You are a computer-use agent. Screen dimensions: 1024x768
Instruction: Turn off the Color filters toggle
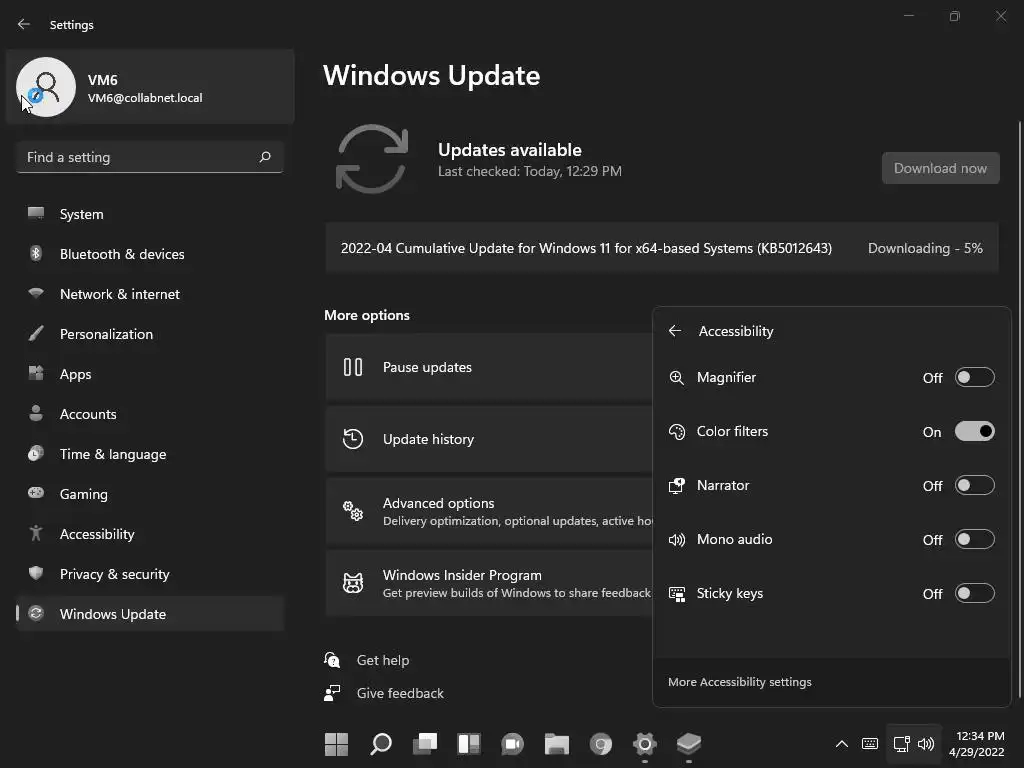(x=974, y=431)
